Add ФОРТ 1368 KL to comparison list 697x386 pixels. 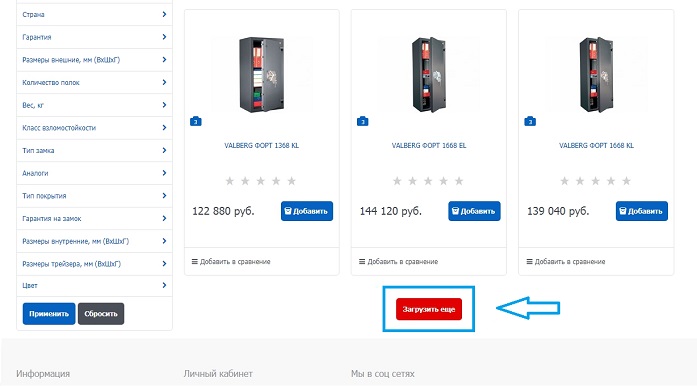point(231,261)
